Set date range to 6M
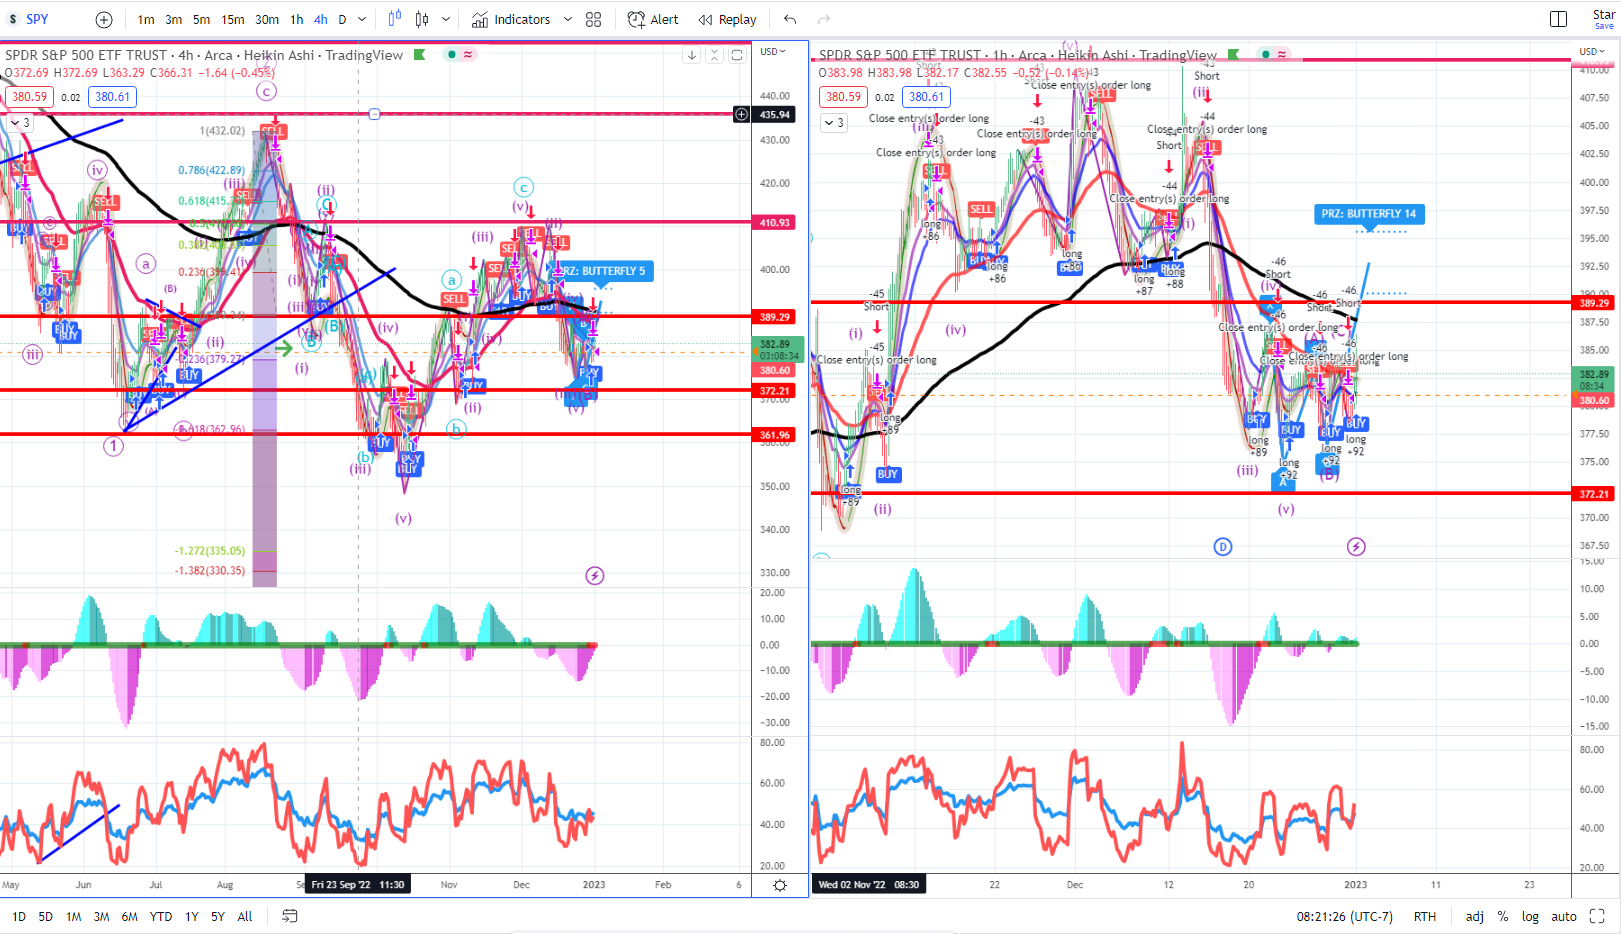This screenshot has width=1621, height=934. (129, 916)
